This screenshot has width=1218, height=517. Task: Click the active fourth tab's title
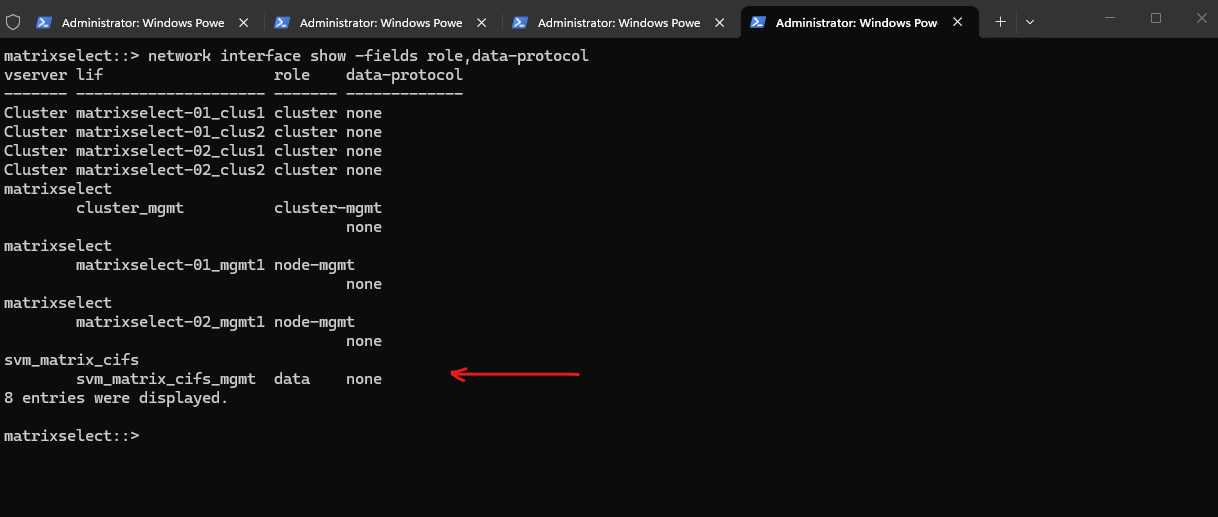(x=856, y=22)
